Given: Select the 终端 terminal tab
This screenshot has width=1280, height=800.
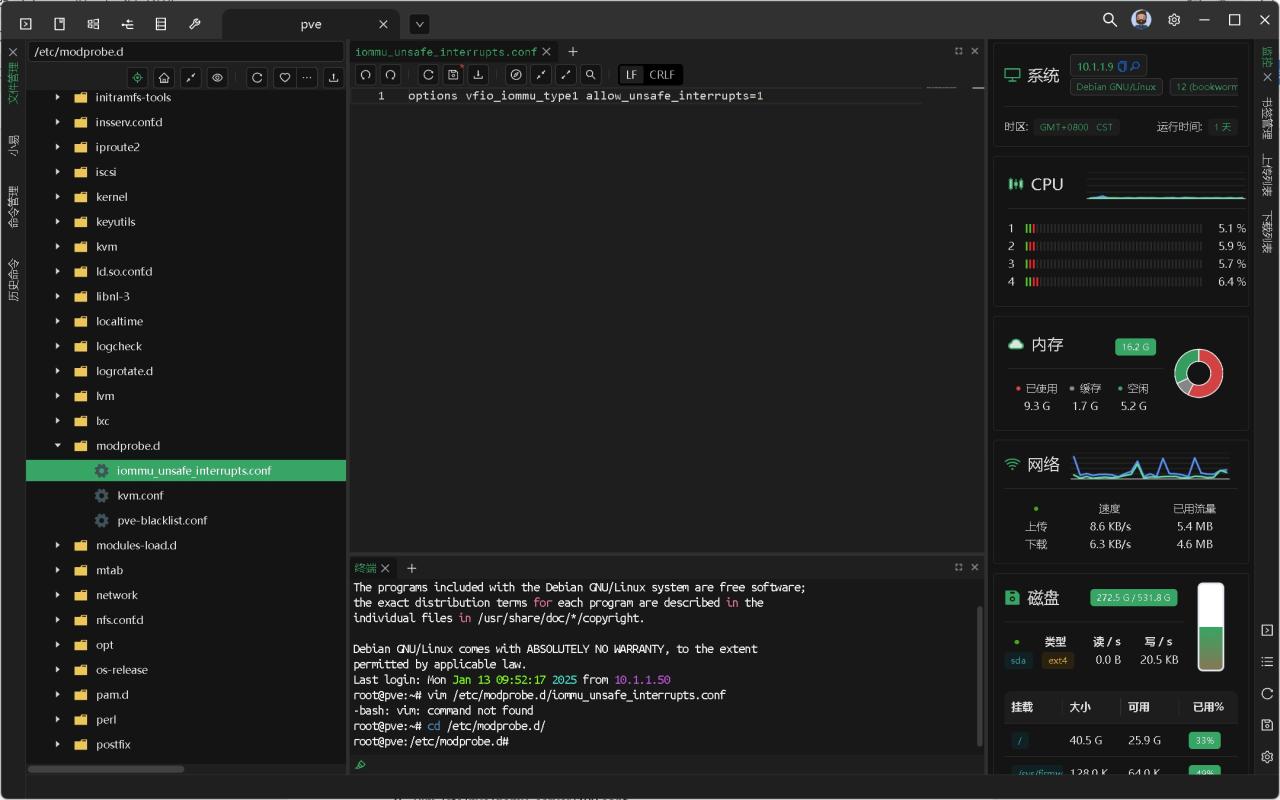Looking at the screenshot, I should click(x=365, y=568).
